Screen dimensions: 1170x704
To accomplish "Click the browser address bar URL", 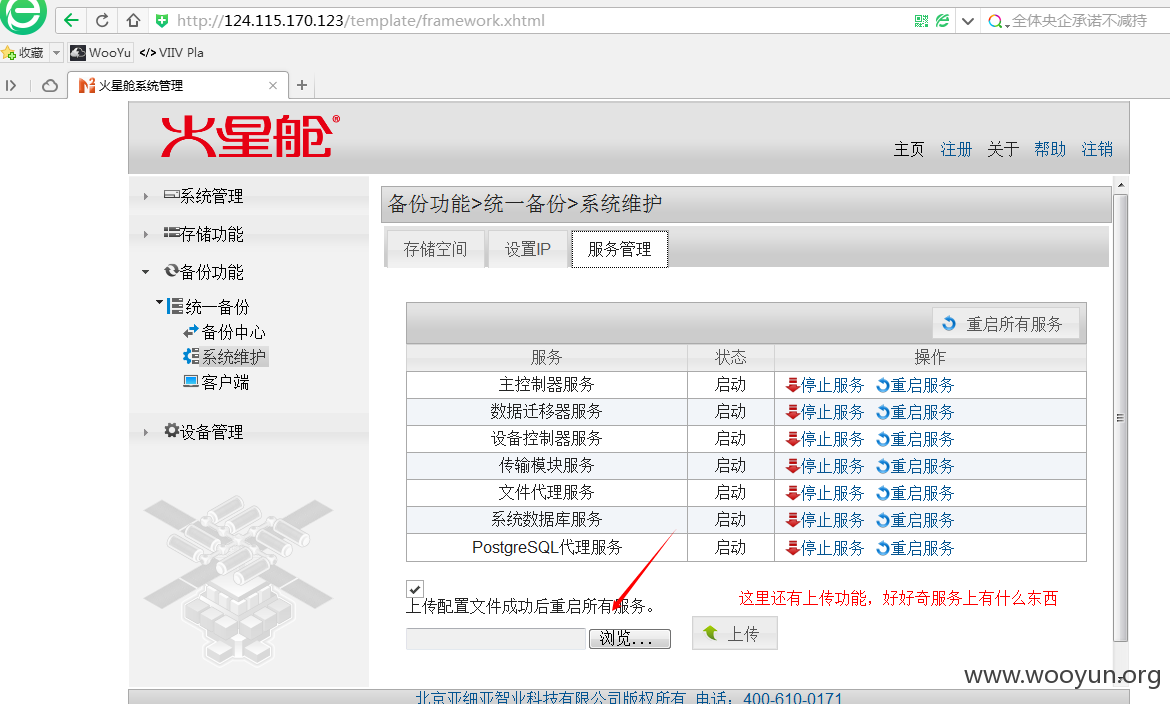I will click(360, 21).
